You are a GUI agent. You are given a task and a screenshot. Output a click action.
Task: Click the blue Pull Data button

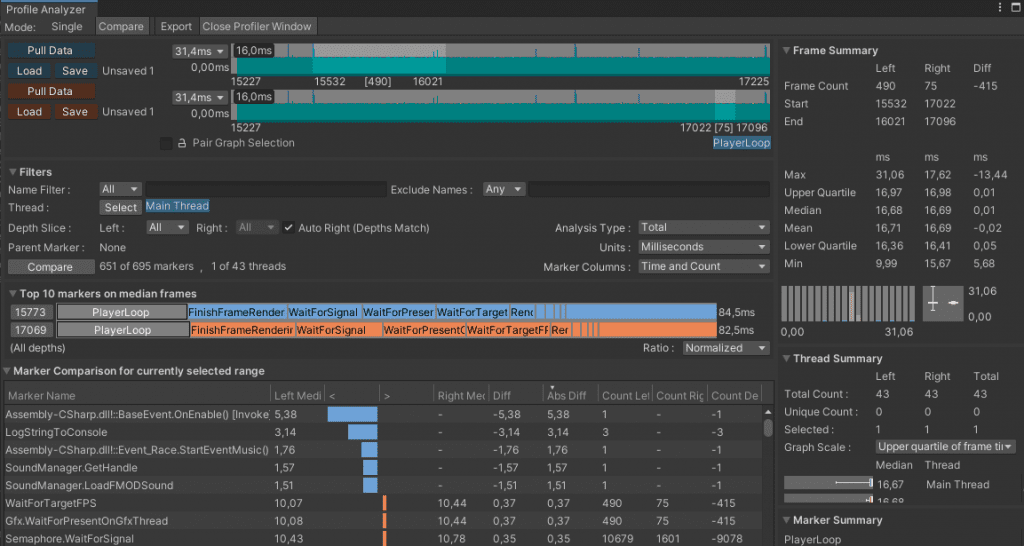(52, 51)
